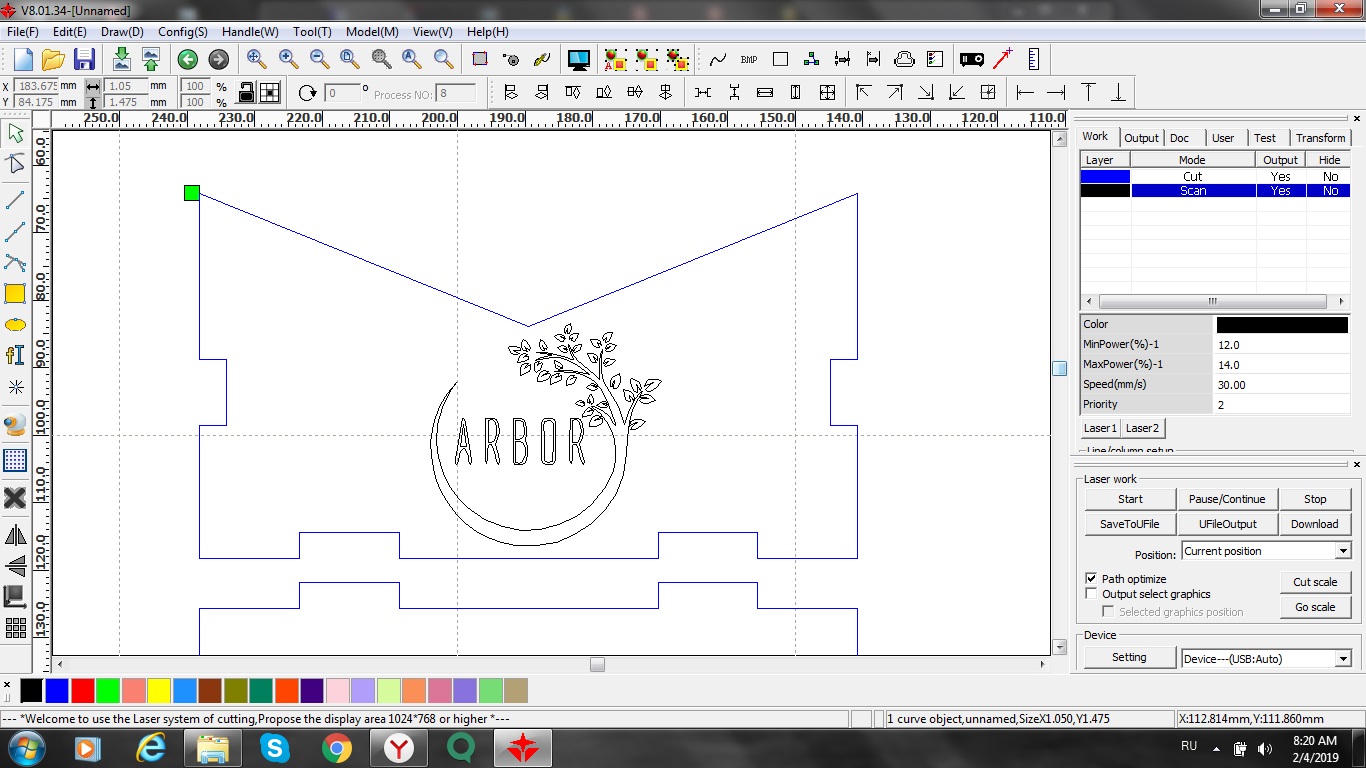This screenshot has height=768, width=1366.
Task: Click the black Color field in layer properties
Action: 1282,325
